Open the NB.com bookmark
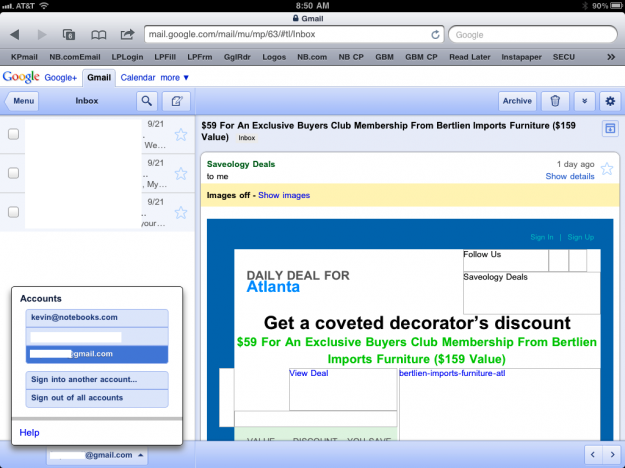 tap(312, 57)
